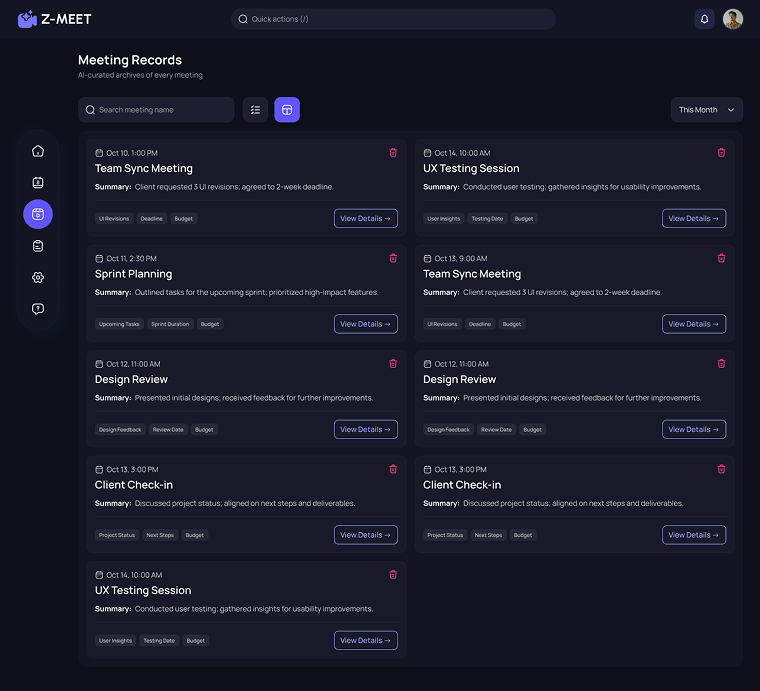Viewport: 760px width, 691px height.
Task: View details of Sprint Planning
Action: click(366, 324)
